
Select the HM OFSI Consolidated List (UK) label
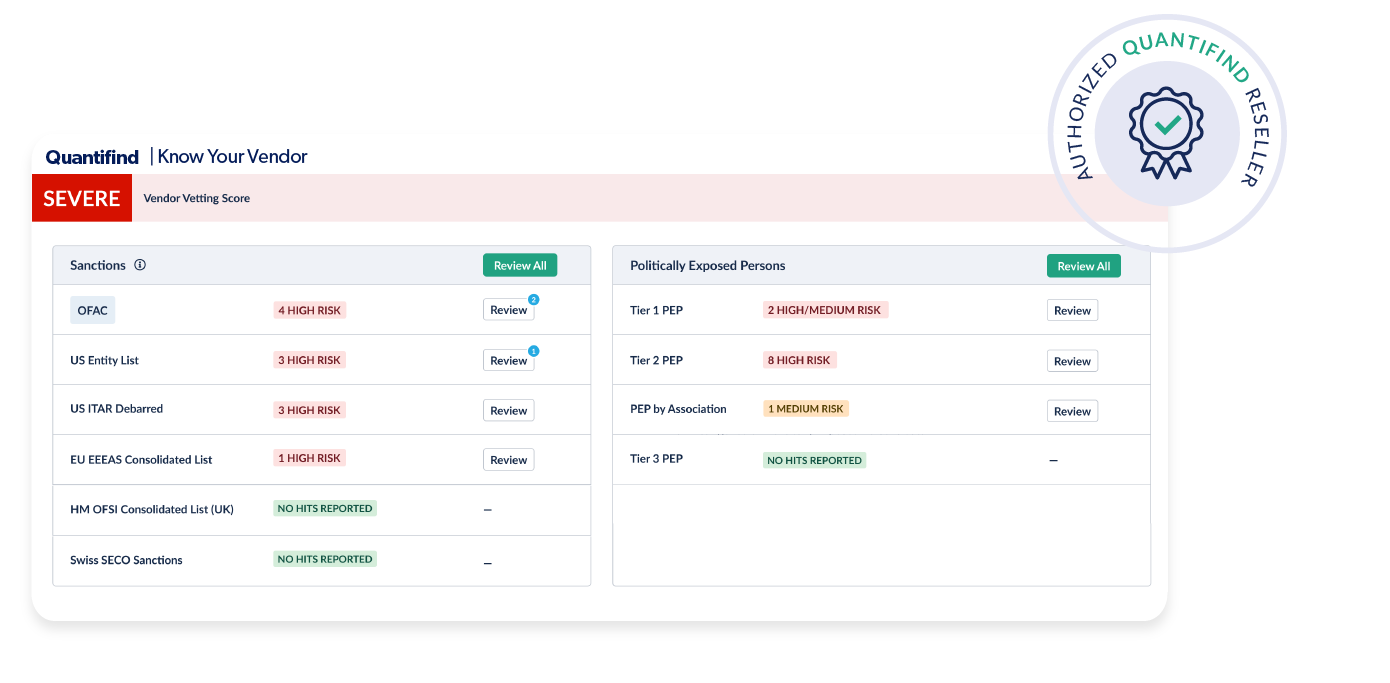coord(152,509)
